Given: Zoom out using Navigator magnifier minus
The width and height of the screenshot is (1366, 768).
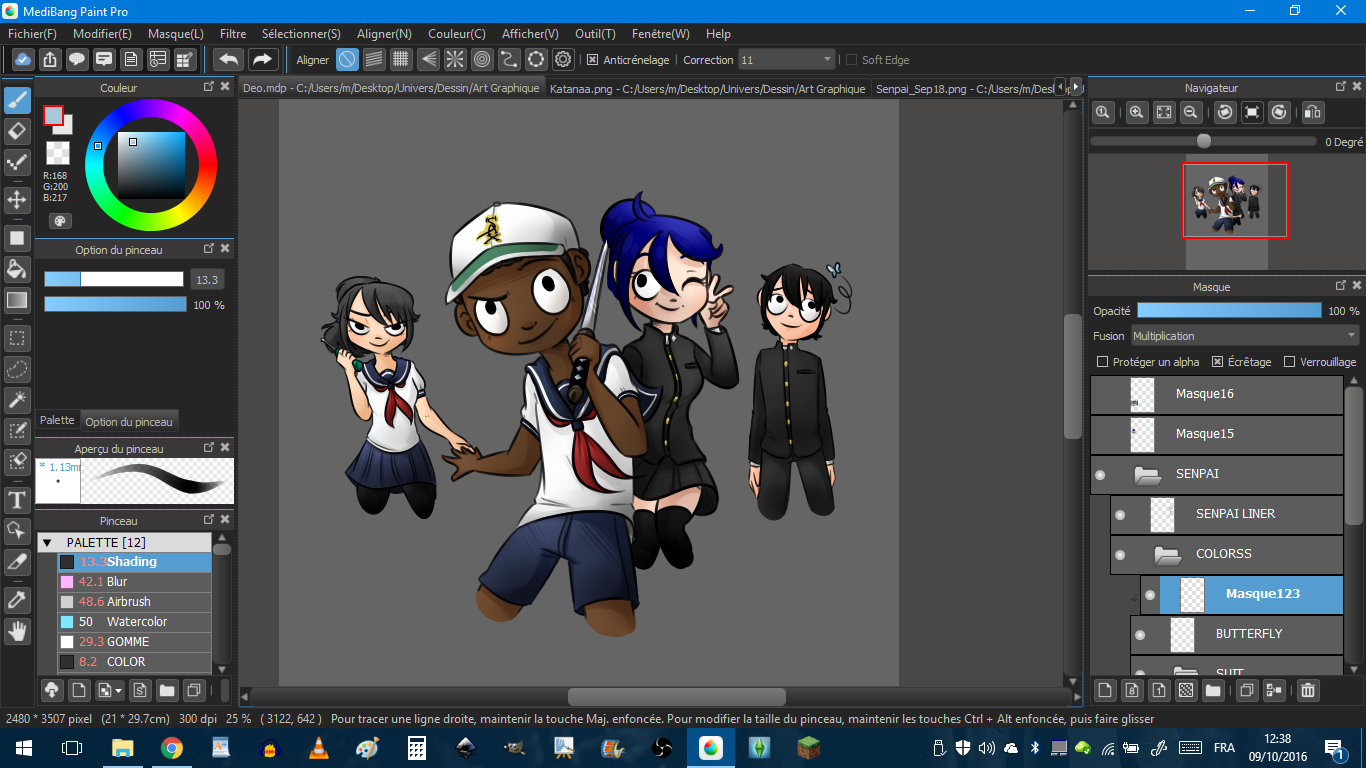Looking at the screenshot, I should pos(1191,113).
